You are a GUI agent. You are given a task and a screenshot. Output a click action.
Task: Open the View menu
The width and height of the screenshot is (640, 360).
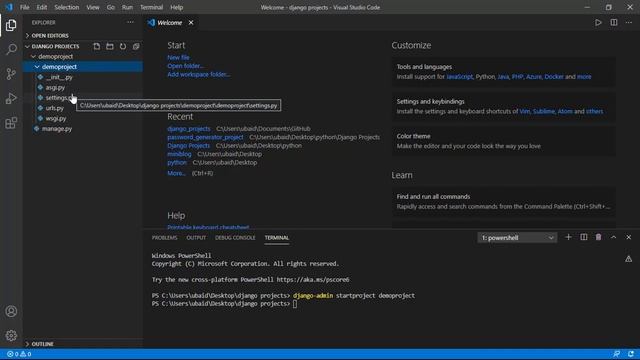[x=93, y=7]
